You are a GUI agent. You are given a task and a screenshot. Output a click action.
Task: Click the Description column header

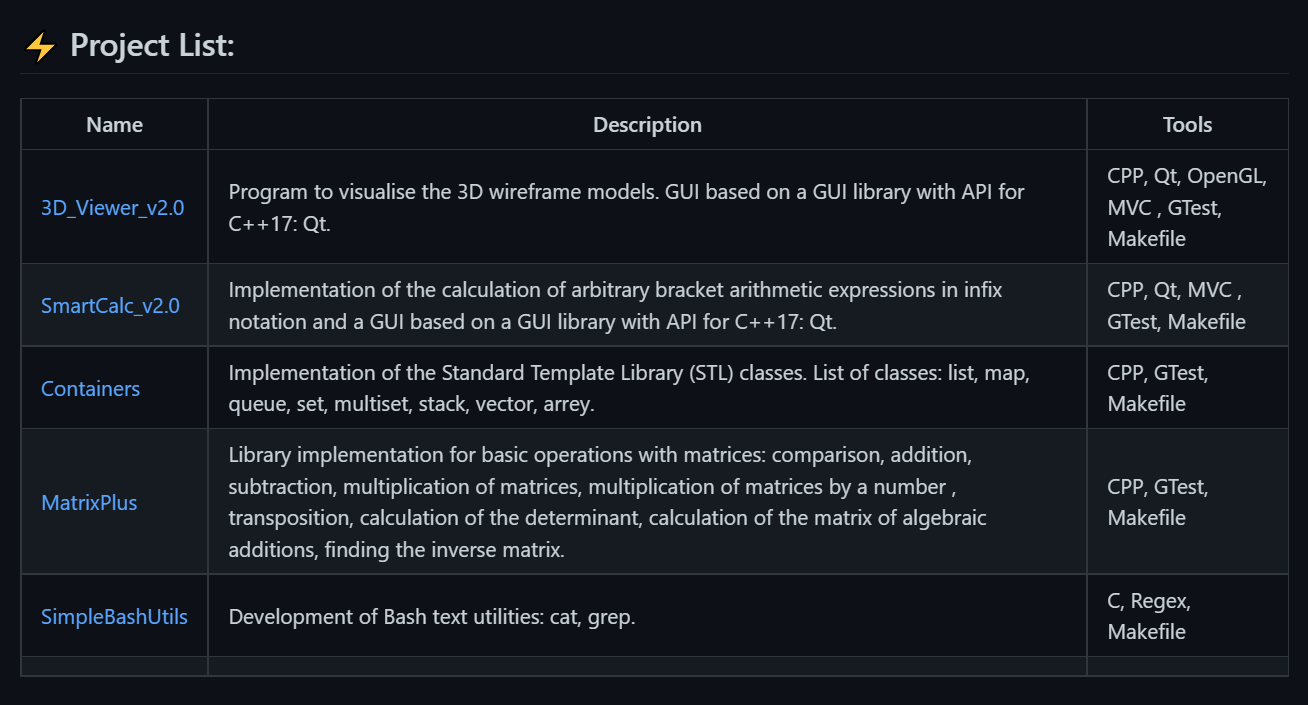pos(647,125)
